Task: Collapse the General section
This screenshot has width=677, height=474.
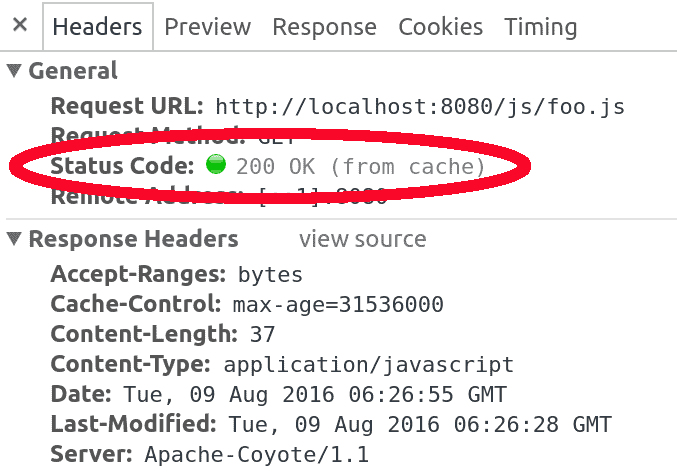Action: (14, 72)
